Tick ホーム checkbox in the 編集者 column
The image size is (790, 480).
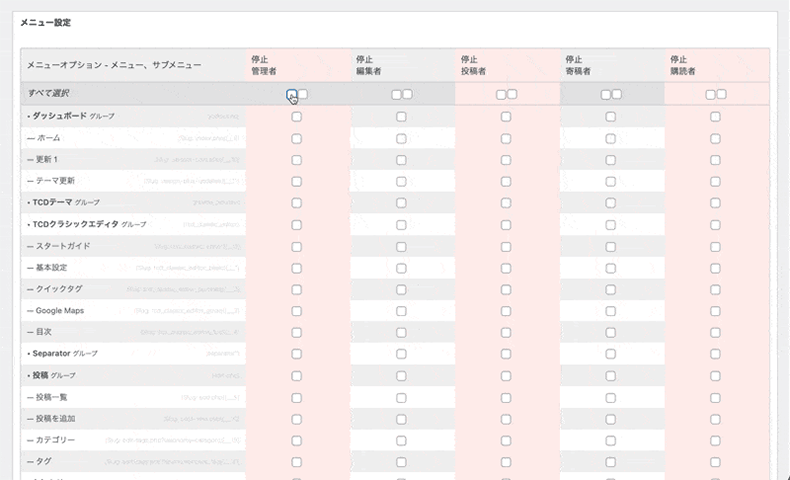tap(401, 138)
